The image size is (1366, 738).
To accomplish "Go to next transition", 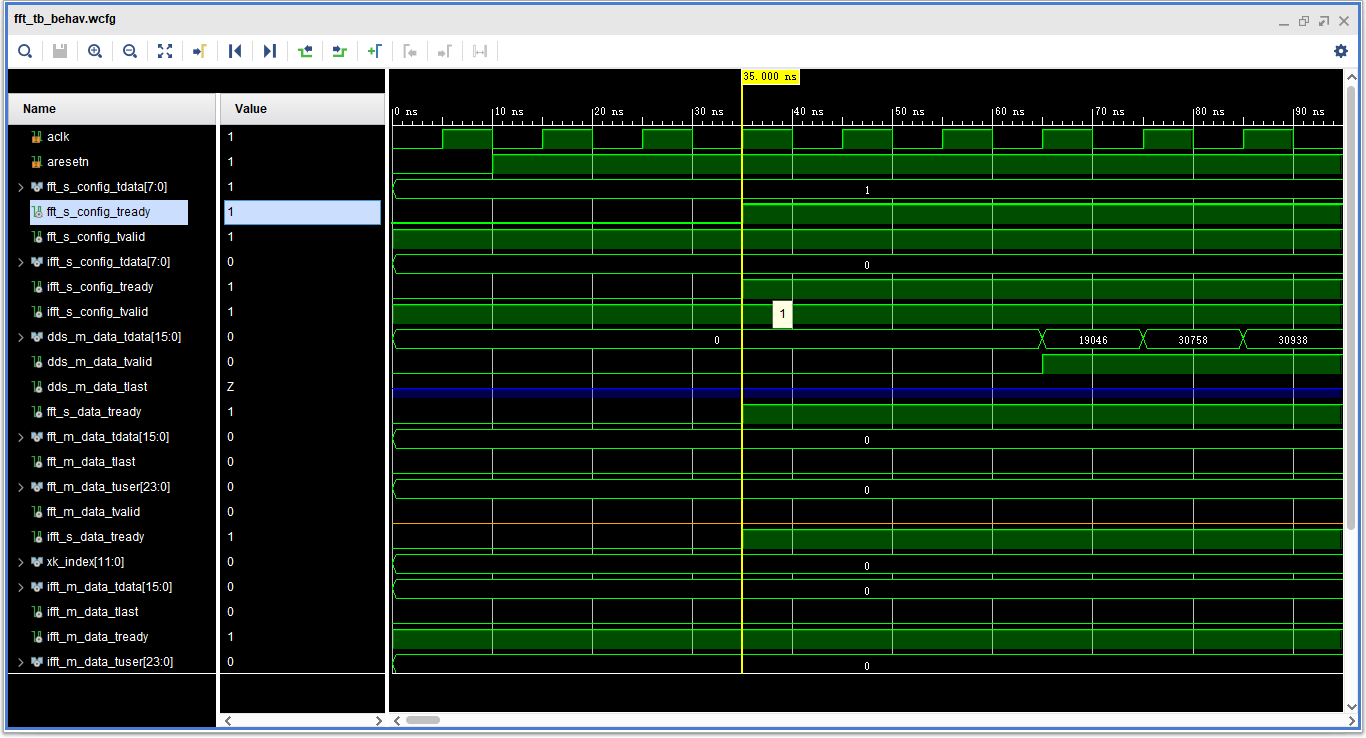I will [339, 51].
